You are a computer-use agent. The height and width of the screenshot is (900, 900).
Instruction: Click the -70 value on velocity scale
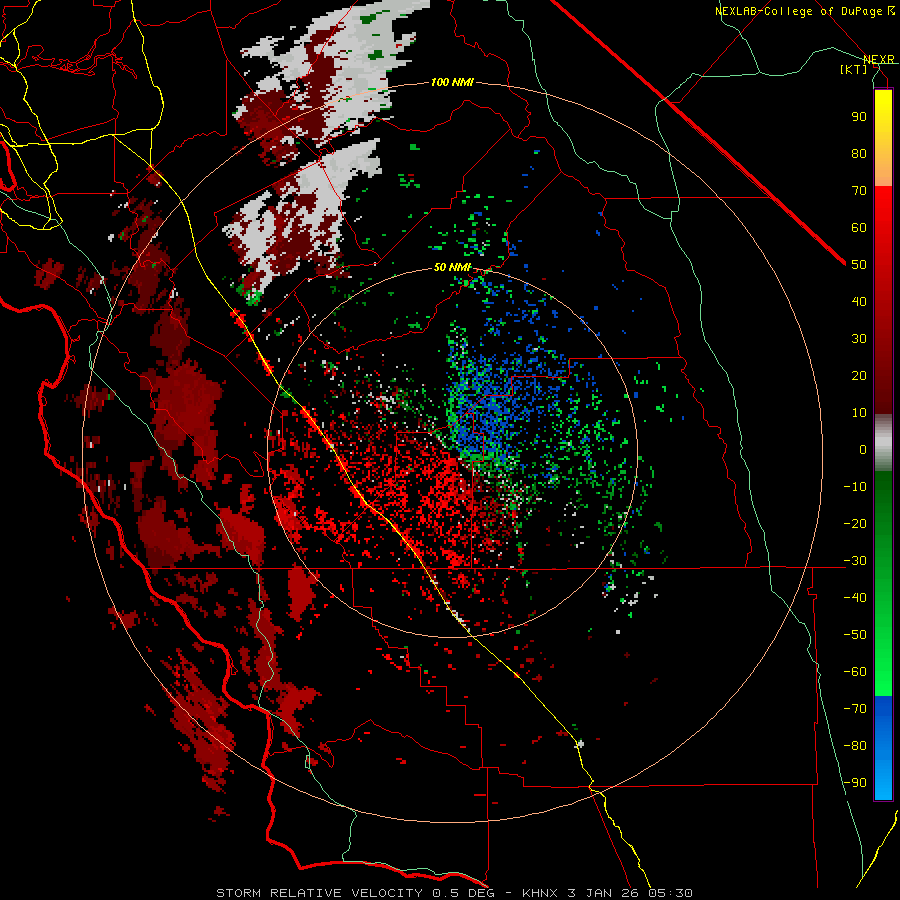[855, 709]
